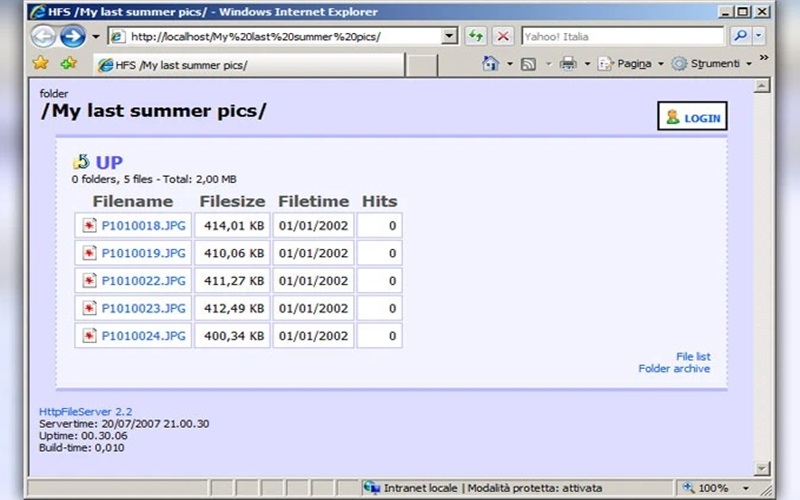Open the P1010018.JPG file link
Viewport: 800px width, 500px height.
click(143, 226)
